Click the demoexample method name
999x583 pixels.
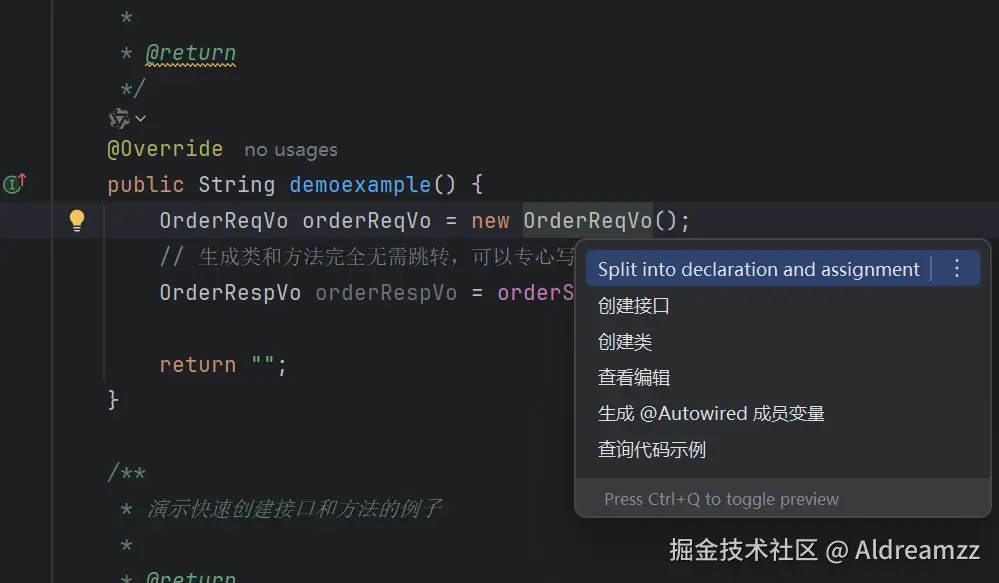coord(360,185)
